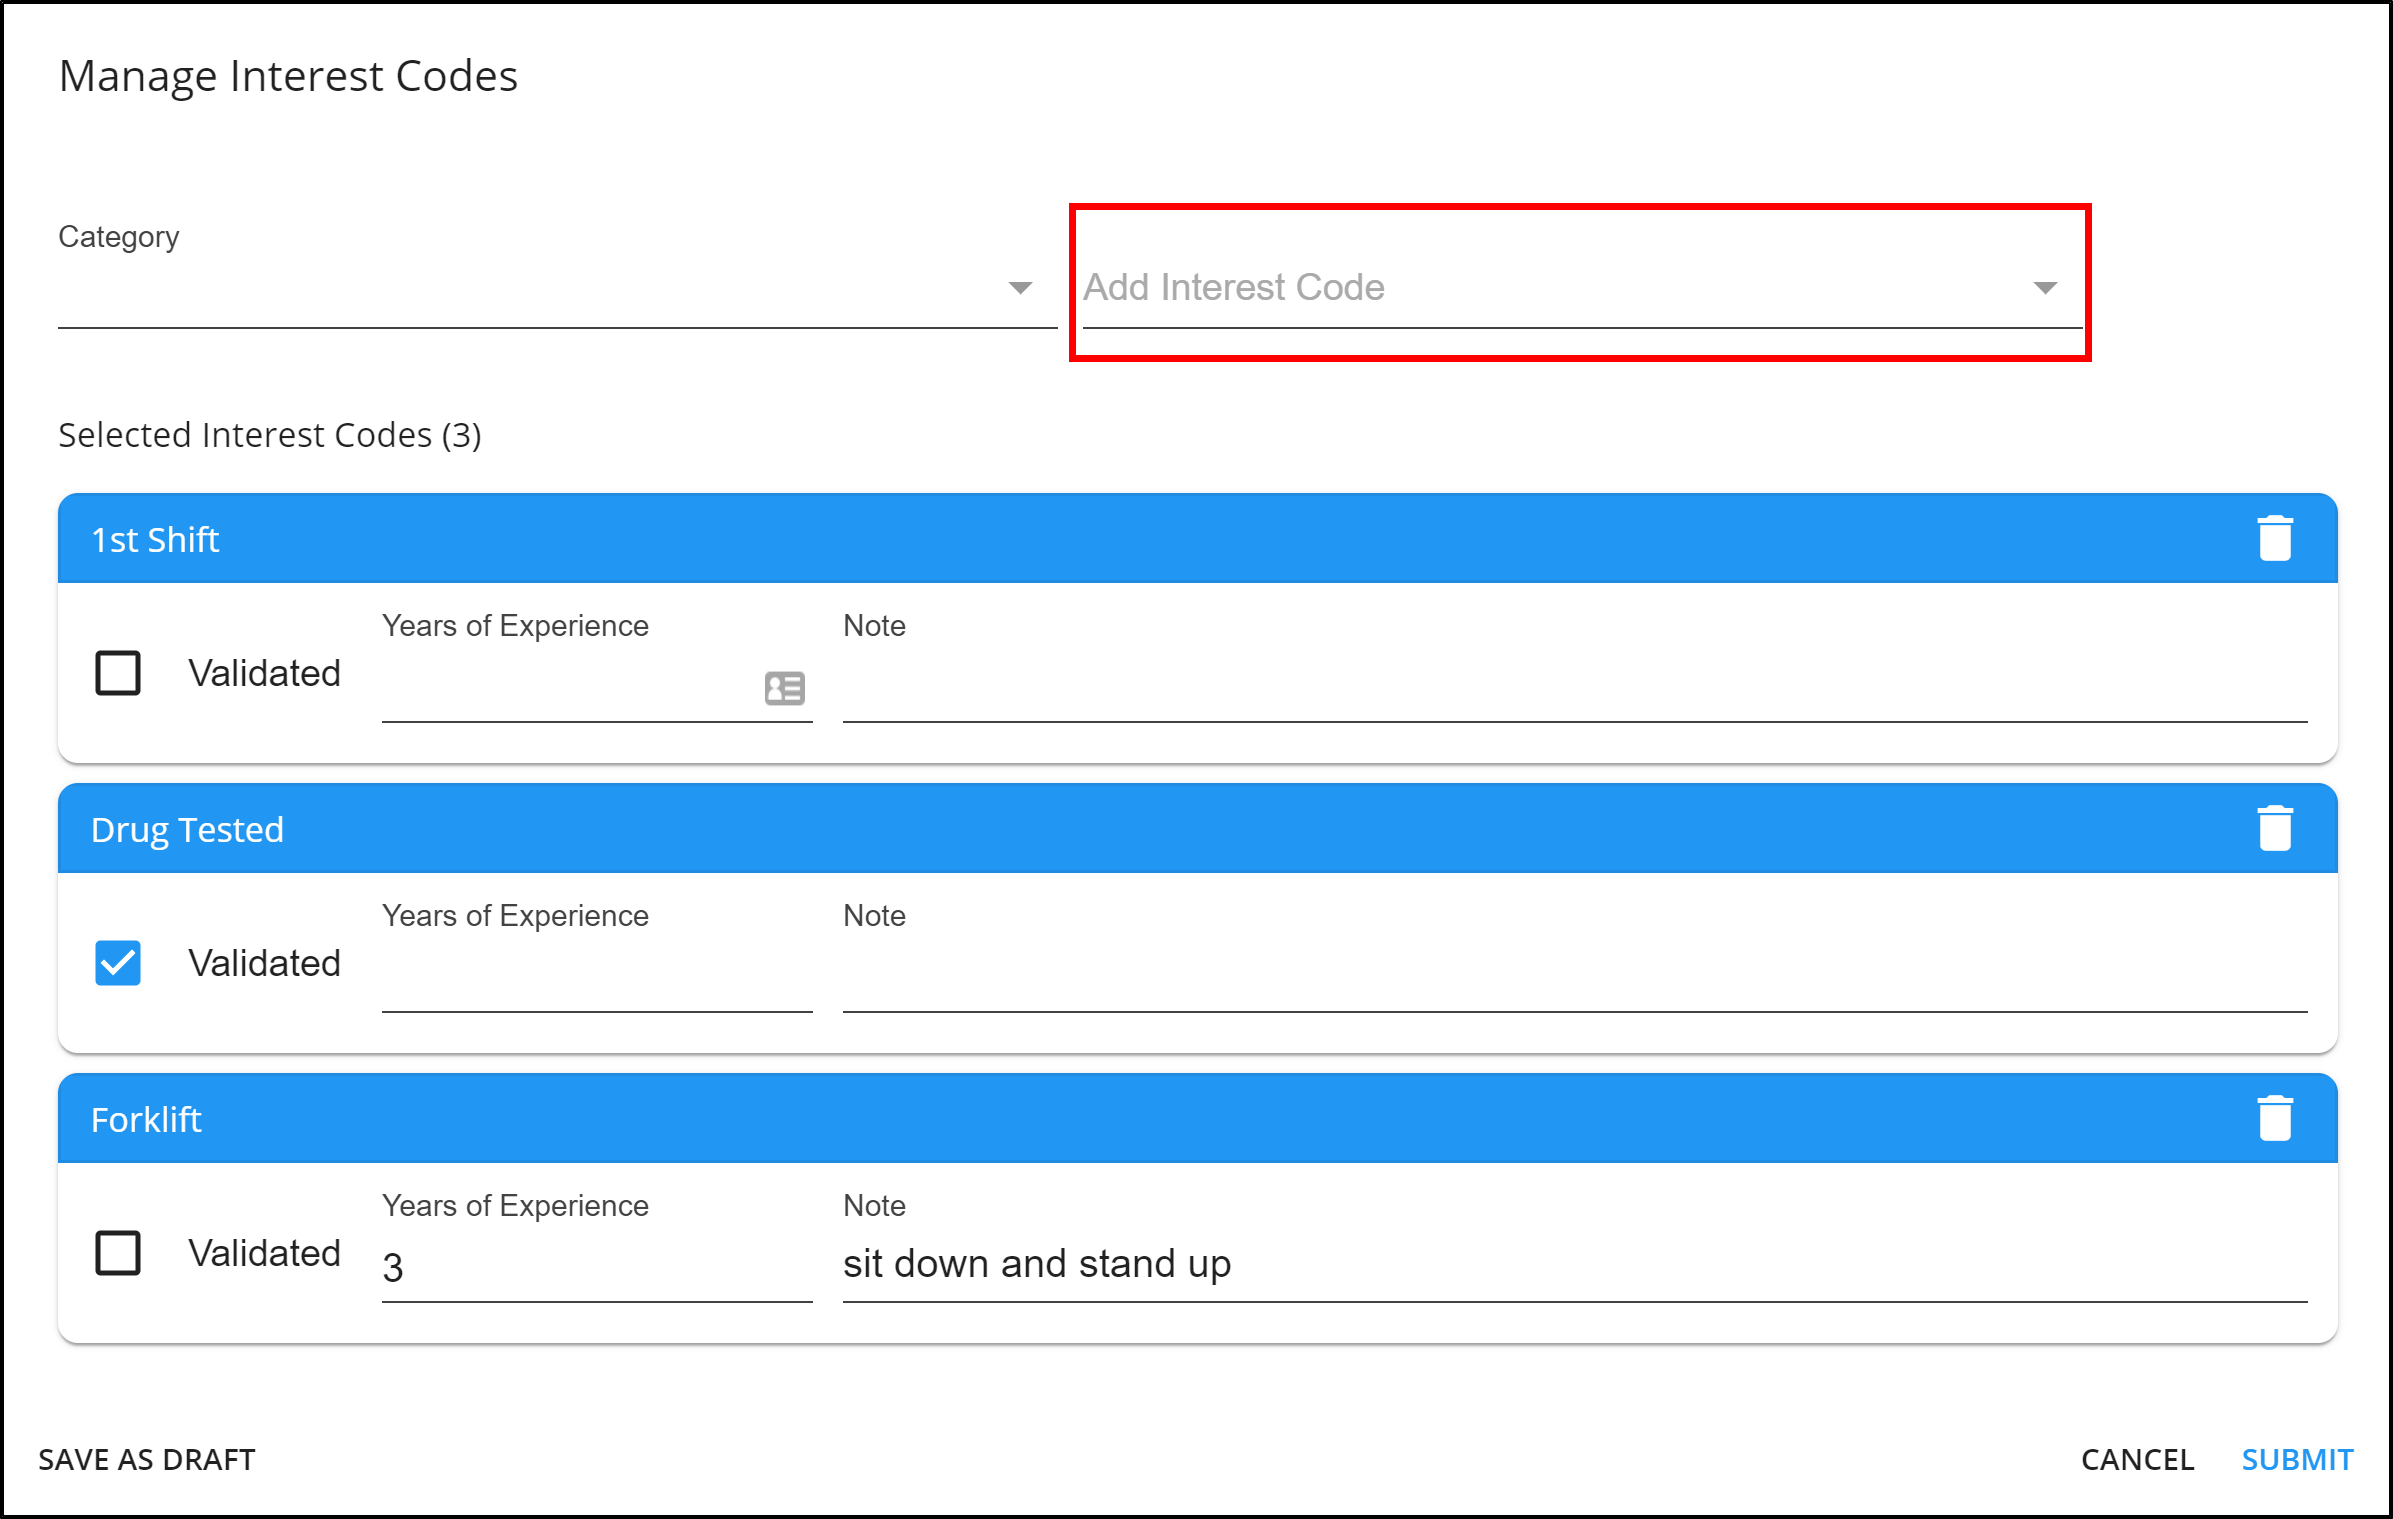Click contact card icon in Years of Experience
Viewport: 2393px width, 1519px height.
click(785, 688)
